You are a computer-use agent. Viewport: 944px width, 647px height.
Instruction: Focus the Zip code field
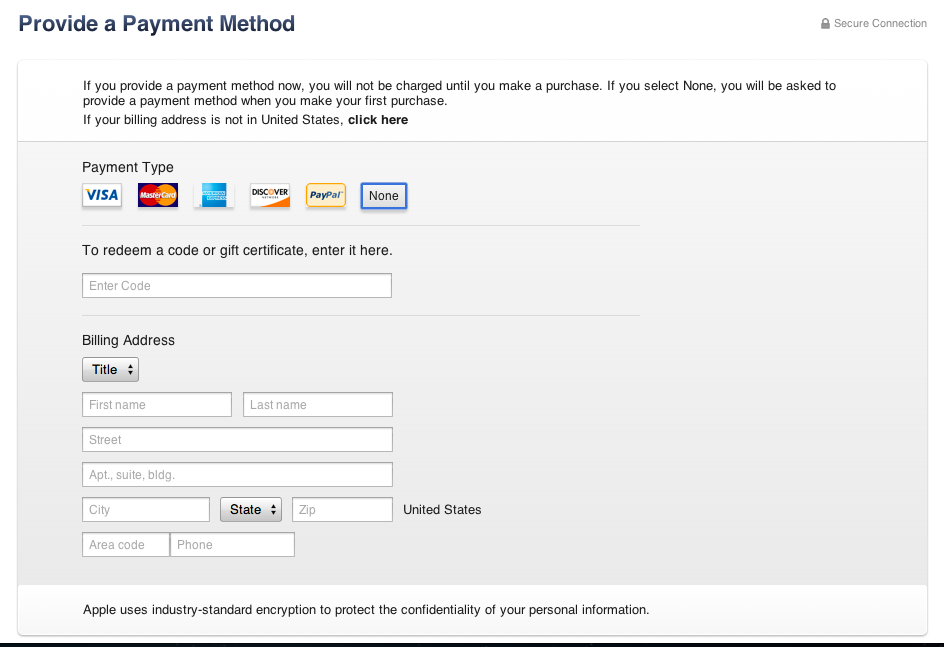click(x=342, y=510)
